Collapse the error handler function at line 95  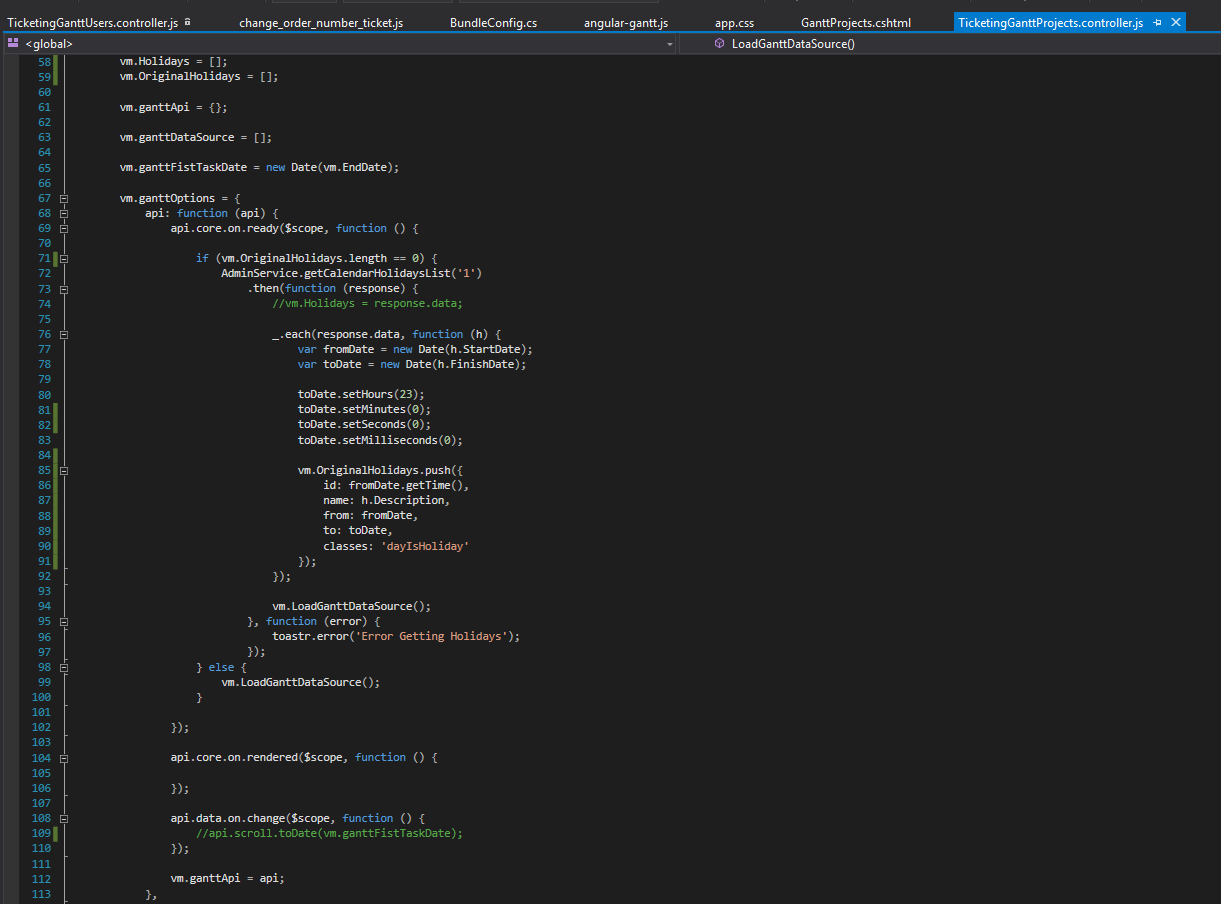tap(62, 621)
